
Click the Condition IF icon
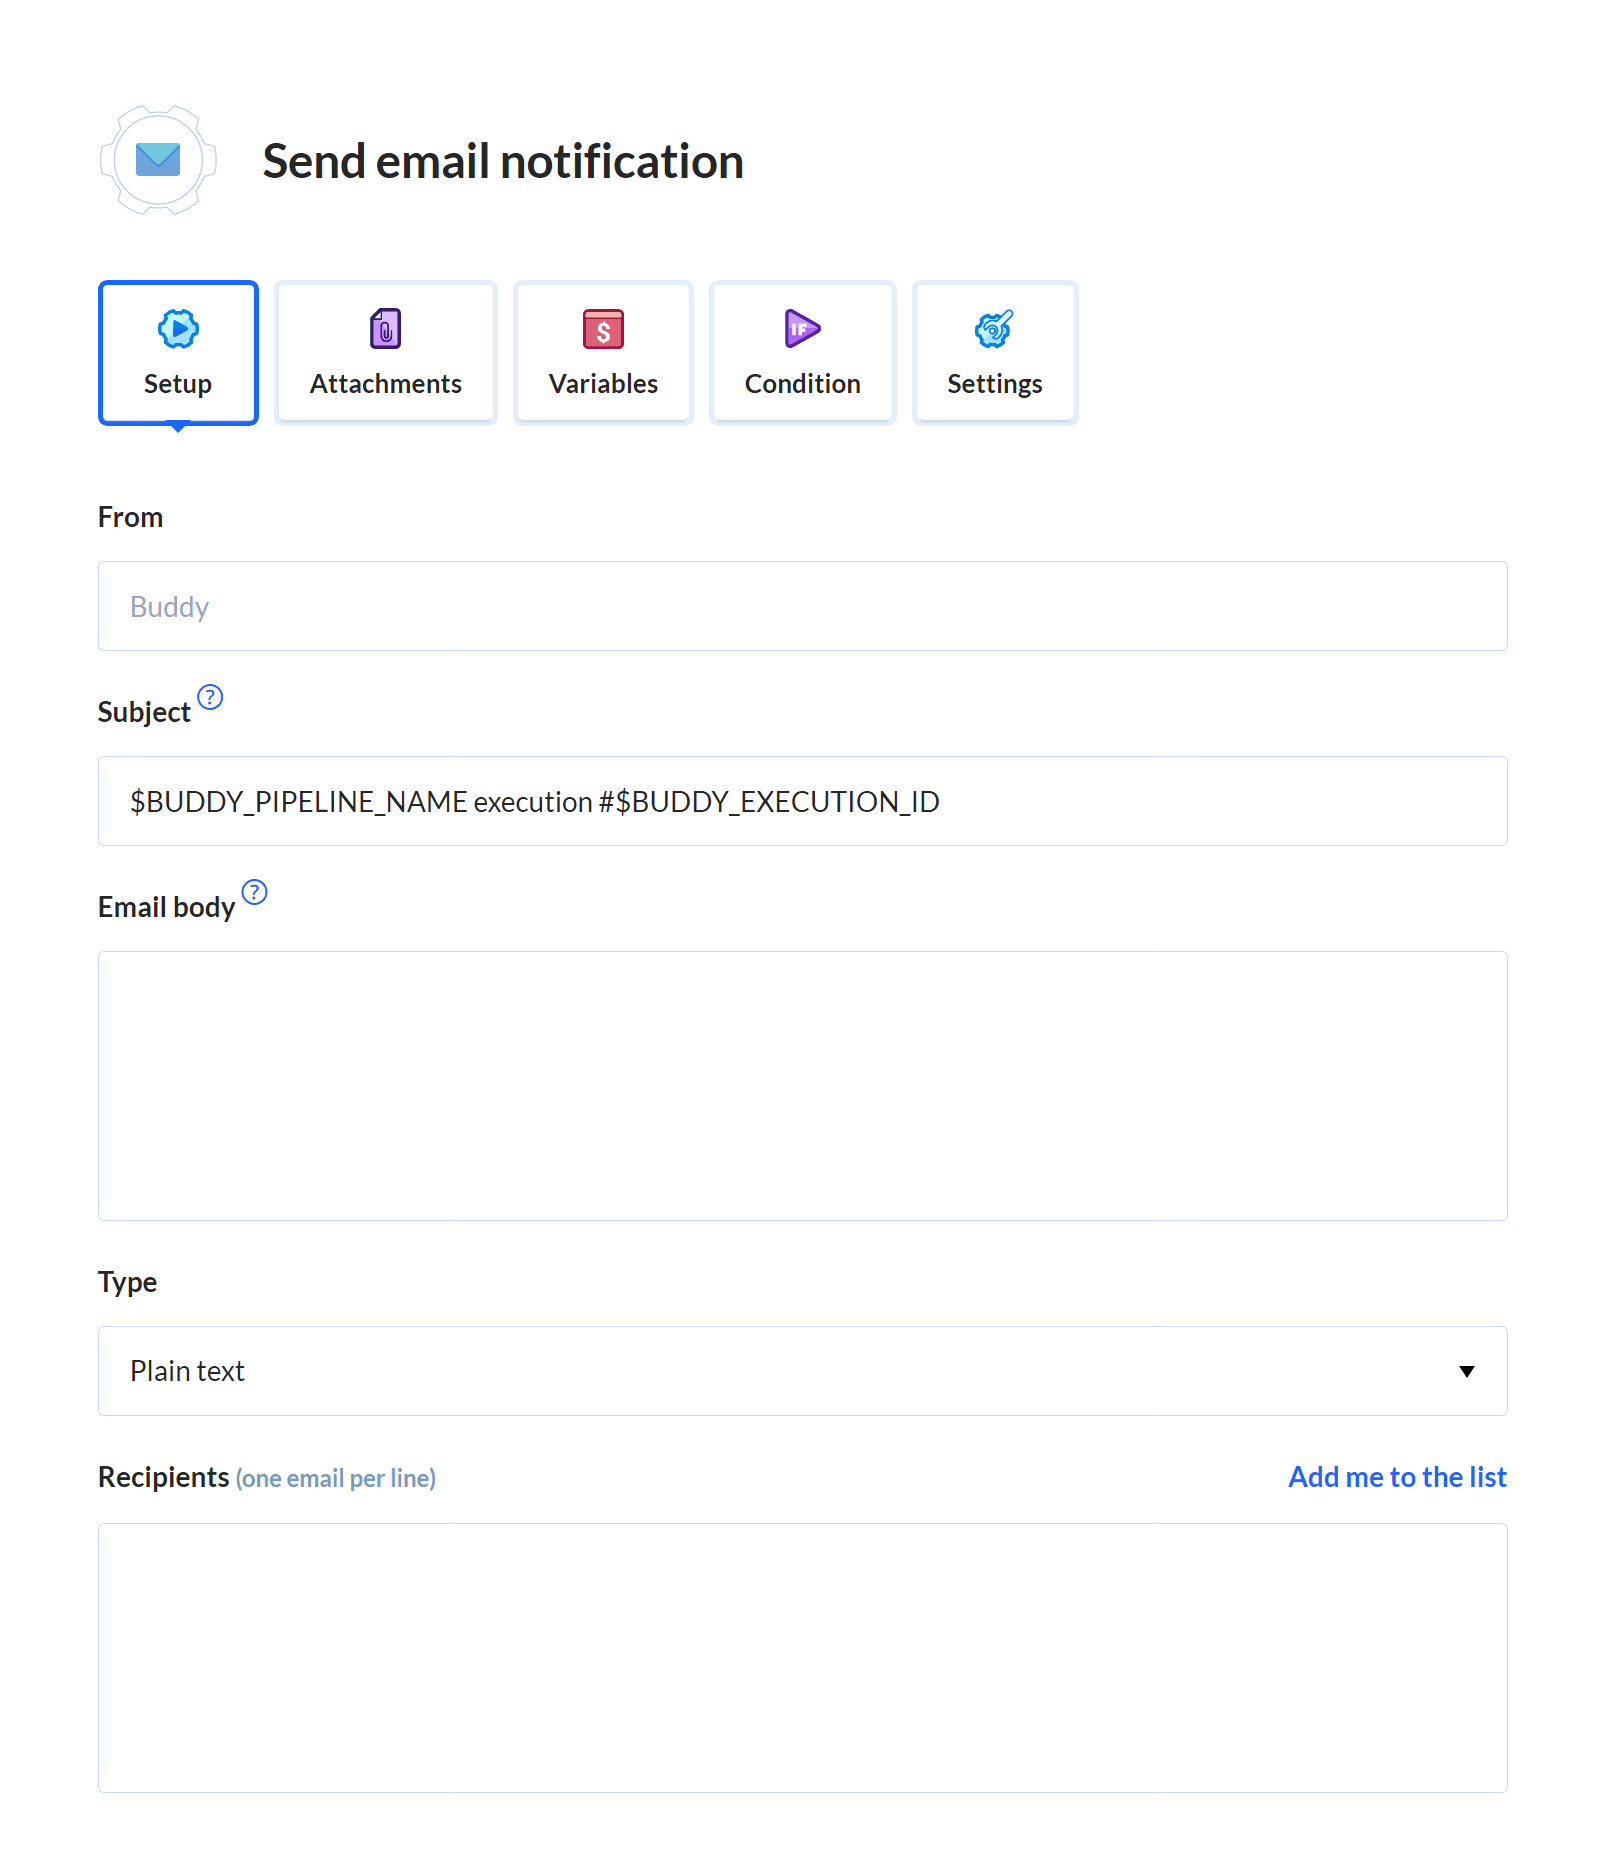coord(801,328)
